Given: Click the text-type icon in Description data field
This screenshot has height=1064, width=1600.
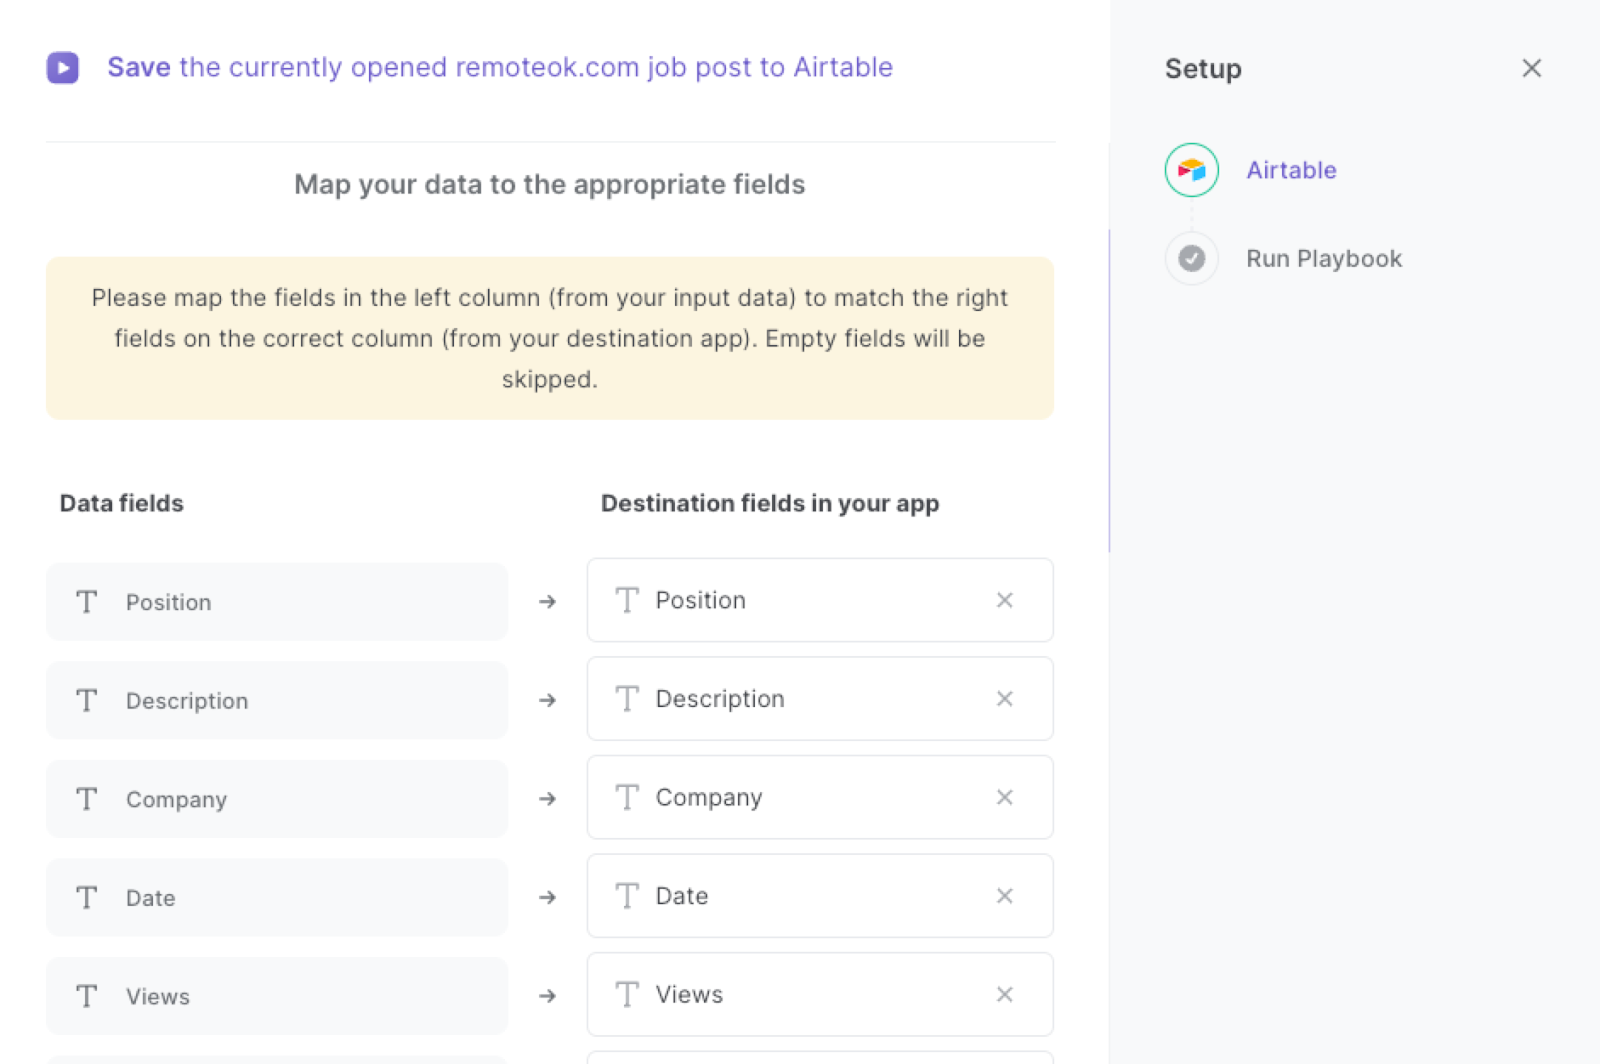Looking at the screenshot, I should pos(87,700).
